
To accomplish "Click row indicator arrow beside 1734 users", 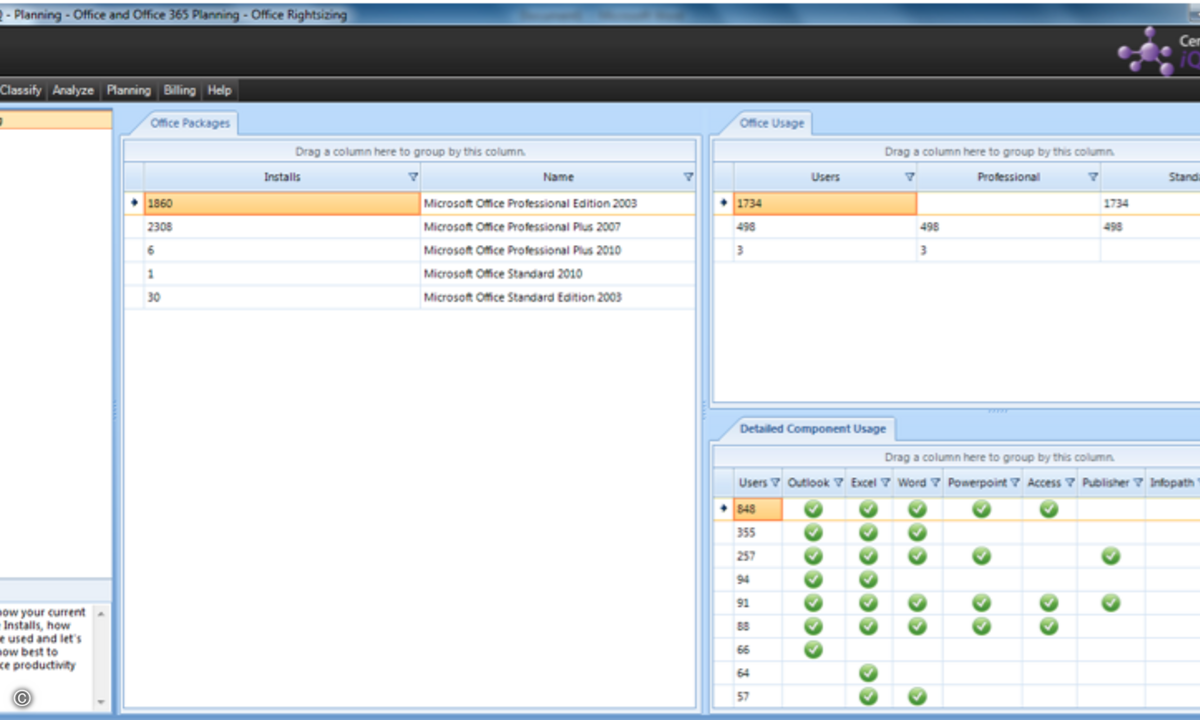I will coord(724,203).
